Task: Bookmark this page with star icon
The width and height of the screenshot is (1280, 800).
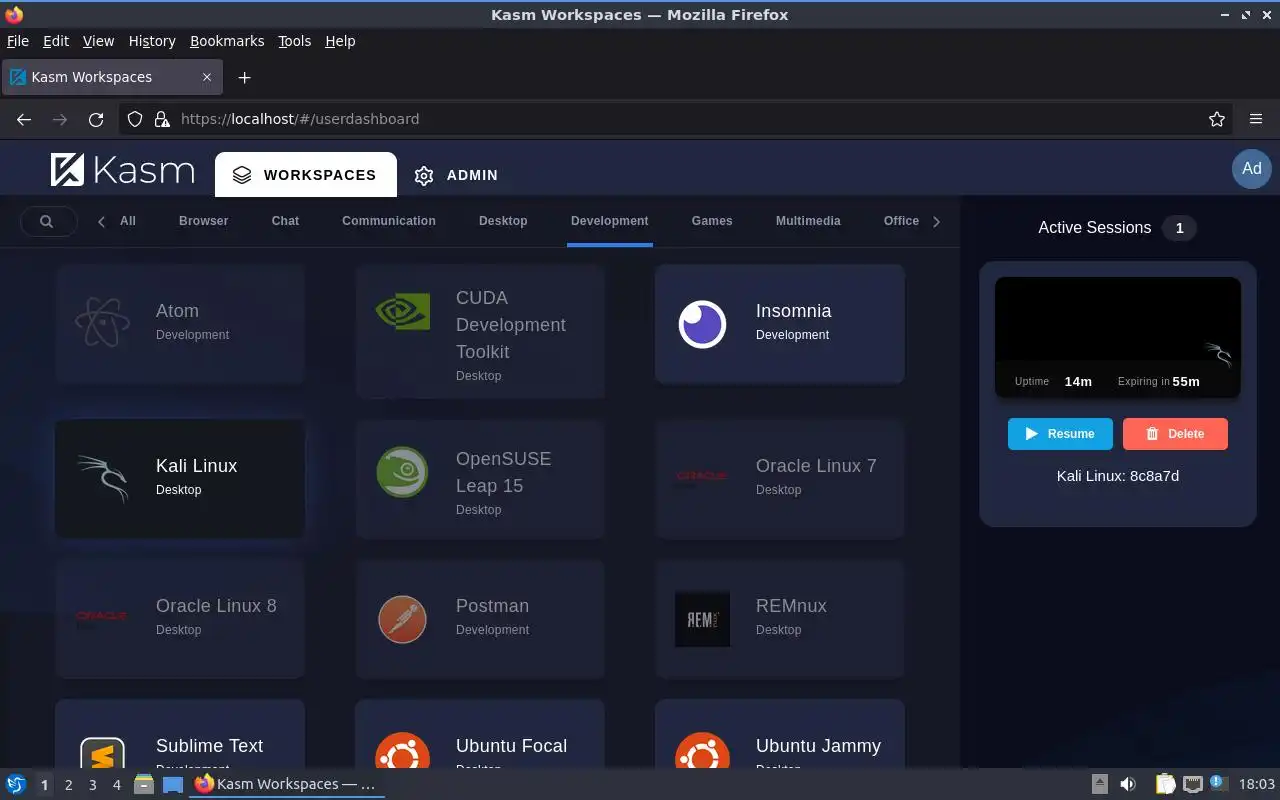Action: coord(1217,119)
